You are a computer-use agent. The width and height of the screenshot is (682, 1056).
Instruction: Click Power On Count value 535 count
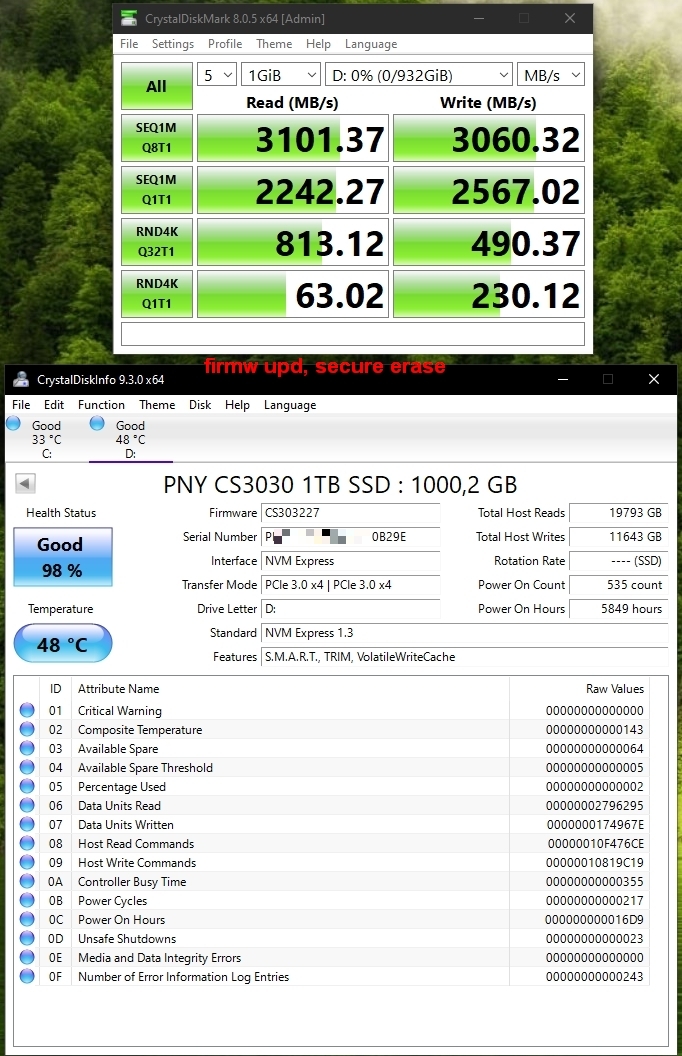tap(618, 585)
